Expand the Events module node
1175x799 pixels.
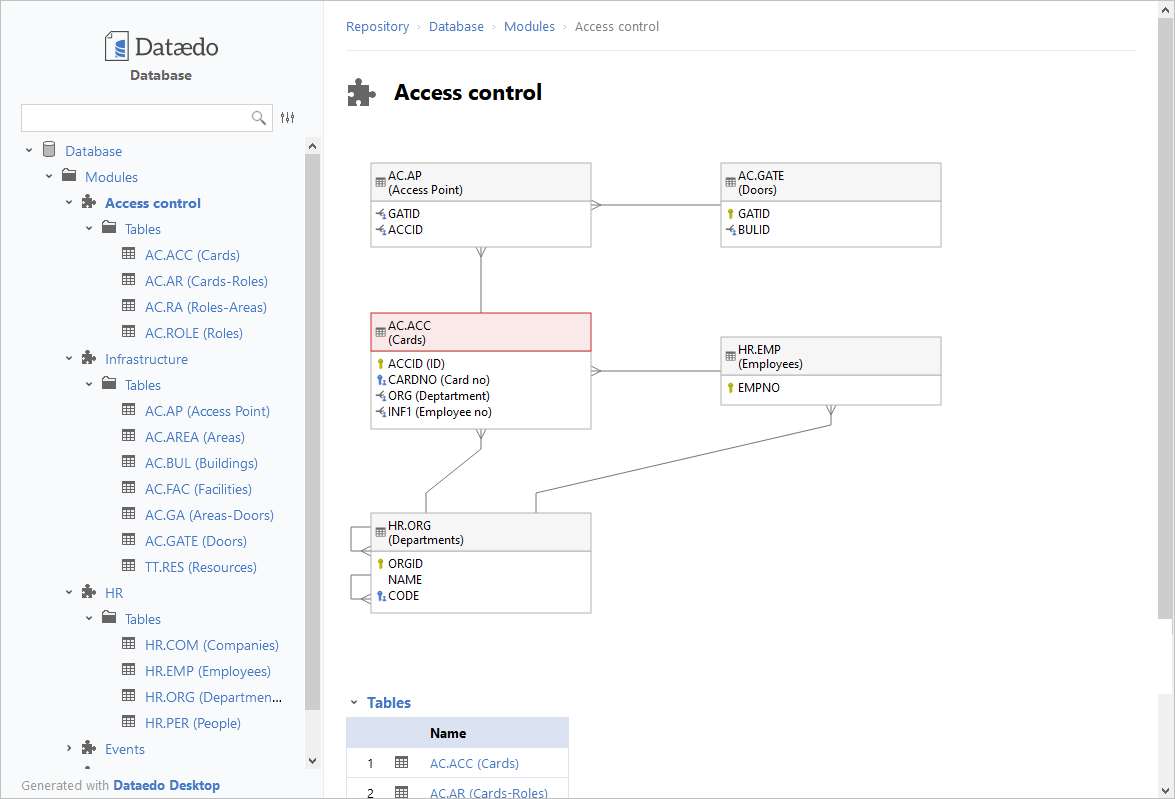[x=69, y=749]
